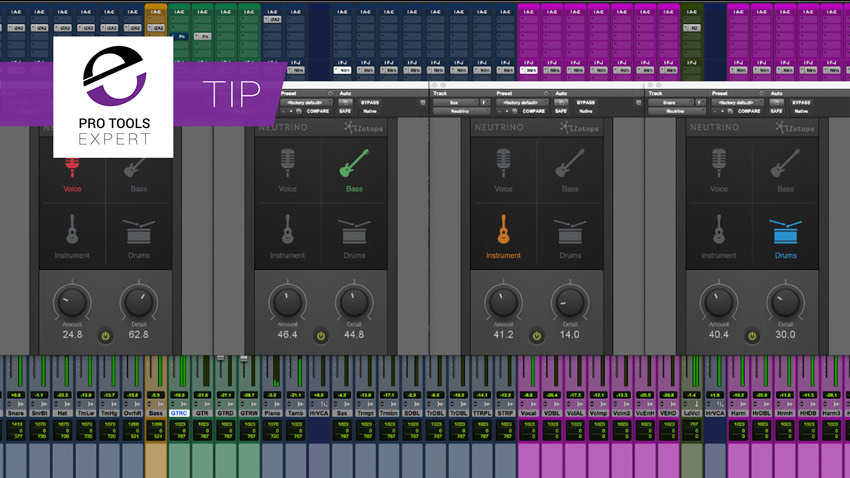Click COMPARE in the Bass-mode plug-in window
Screen dimensions: 850x478
point(318,111)
